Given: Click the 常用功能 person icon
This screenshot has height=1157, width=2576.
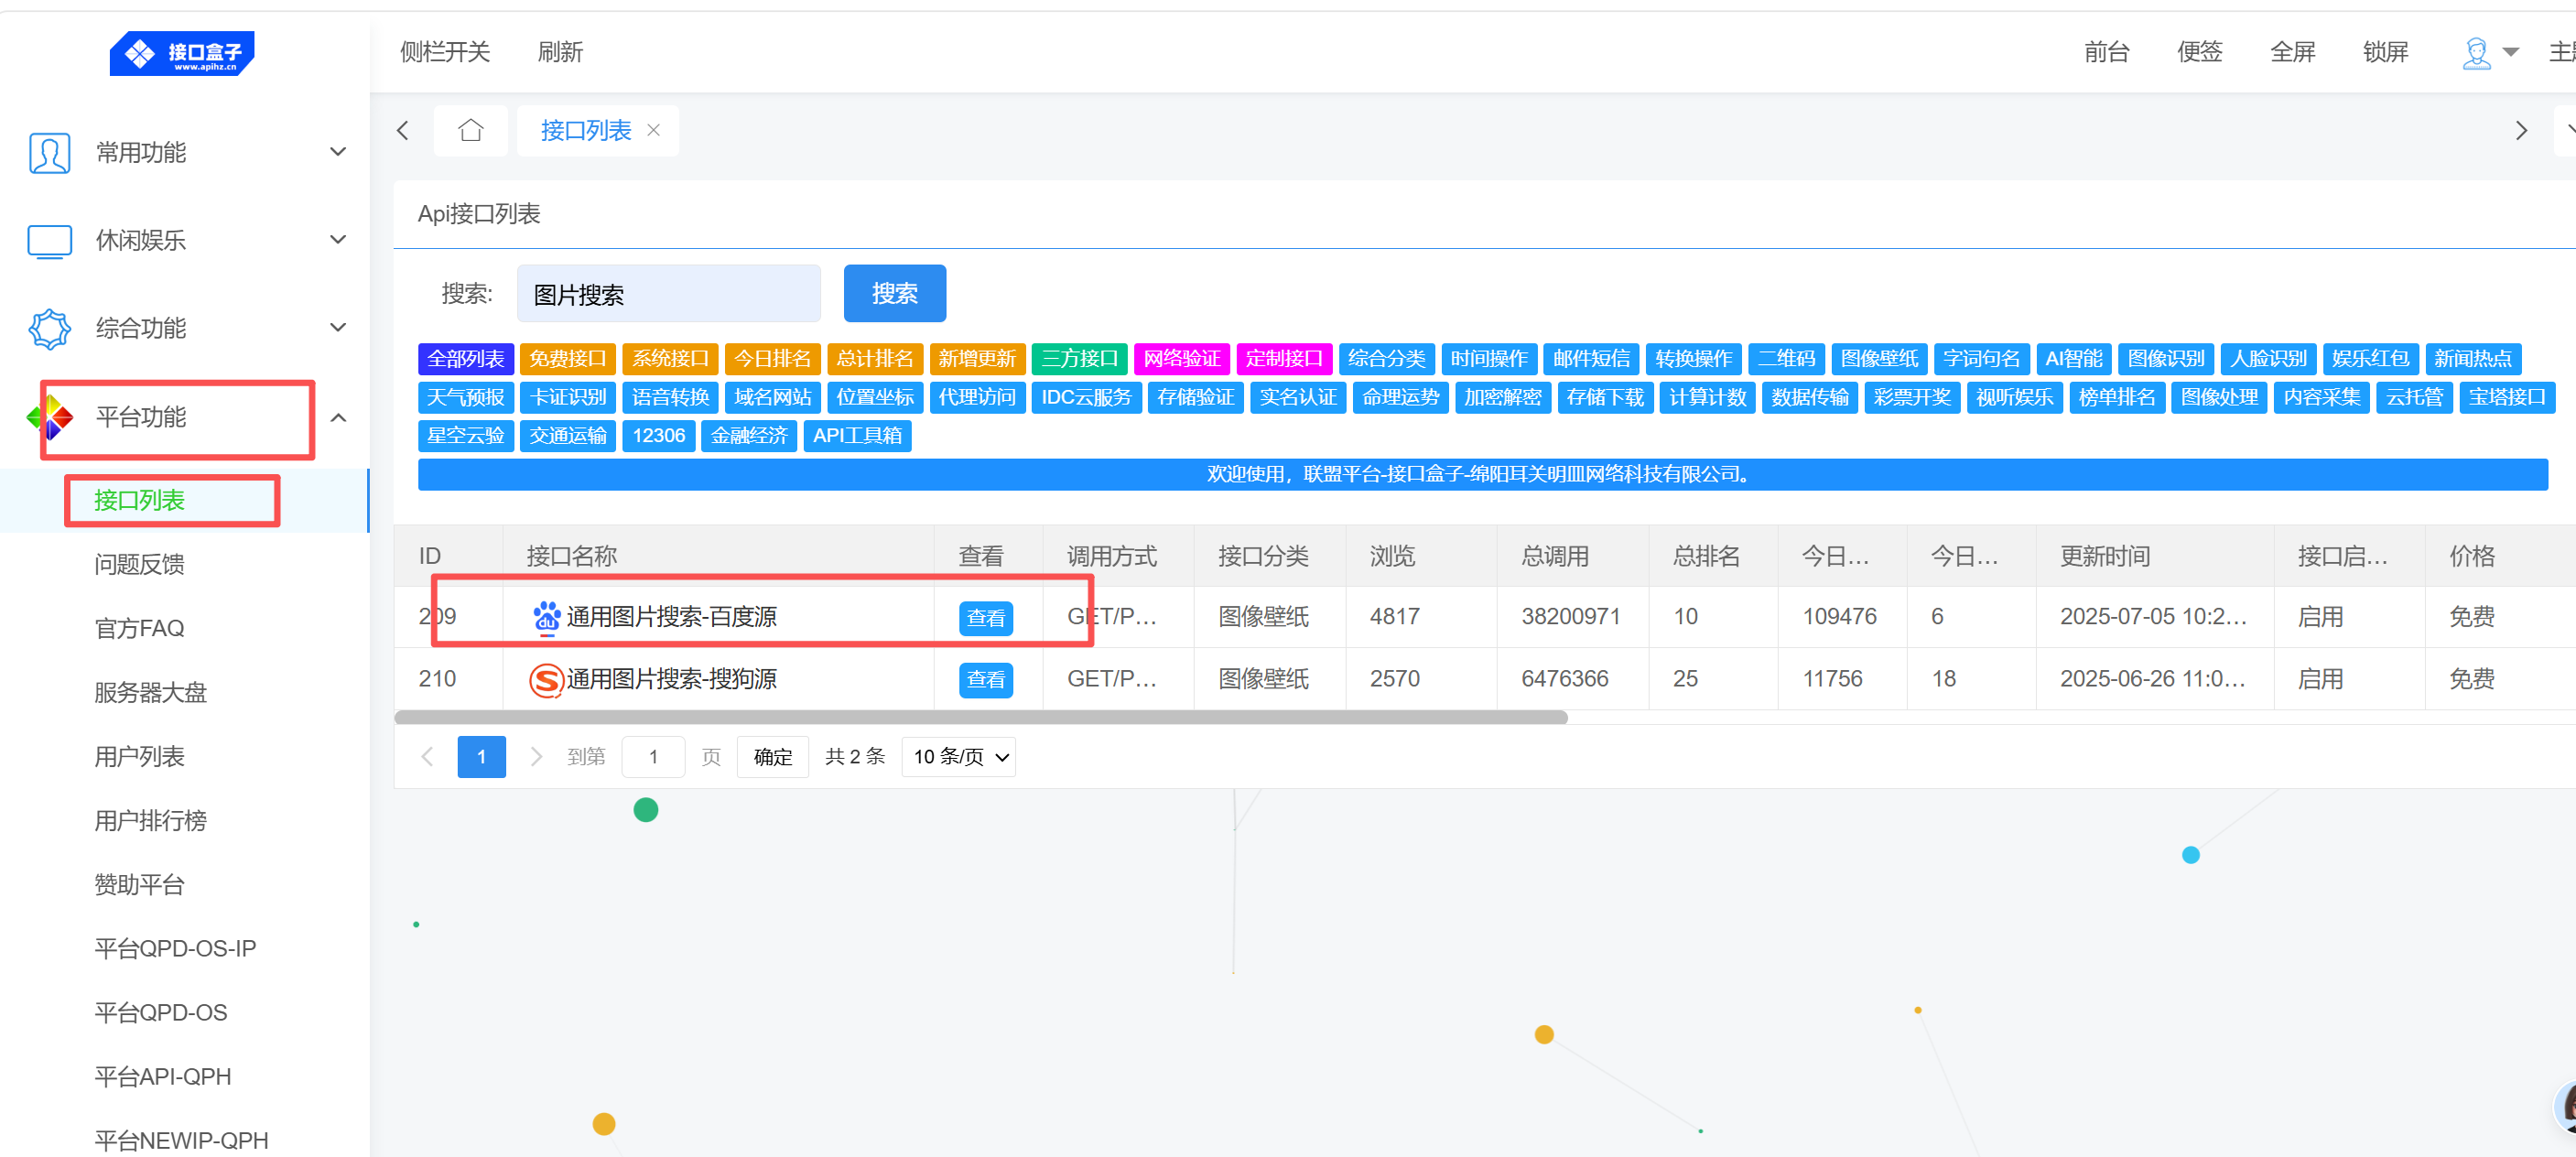Looking at the screenshot, I should coord(49,153).
